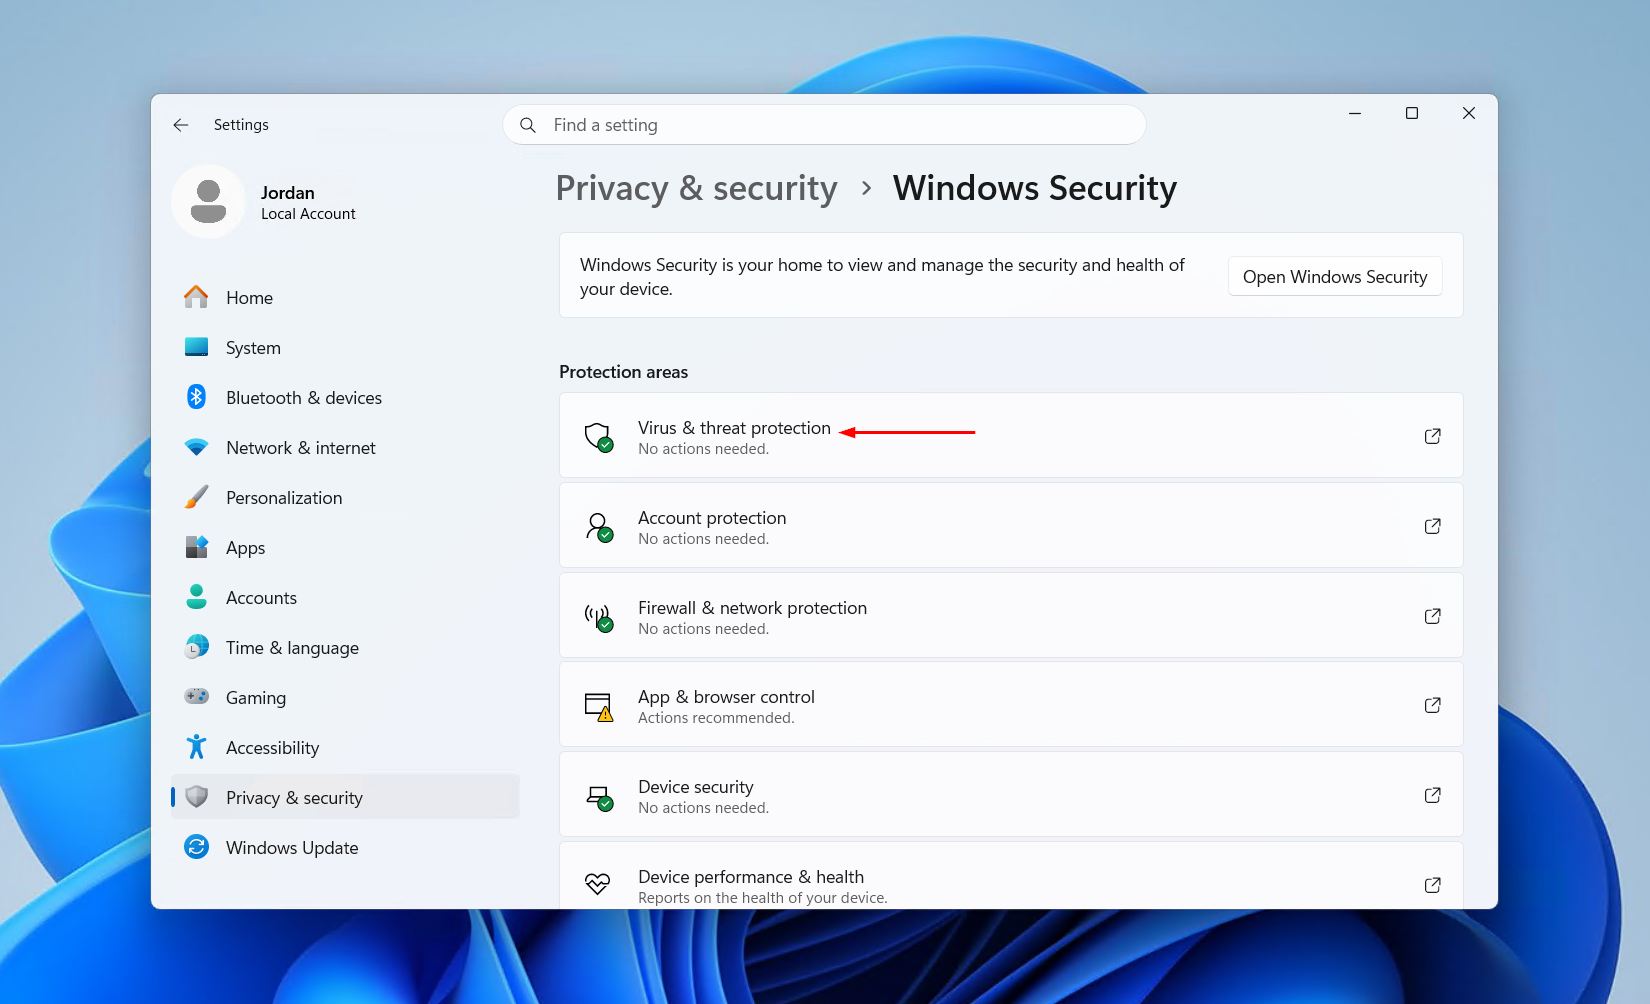Open external link for Firewall & network protection
The height and width of the screenshot is (1004, 1650).
tap(1432, 616)
